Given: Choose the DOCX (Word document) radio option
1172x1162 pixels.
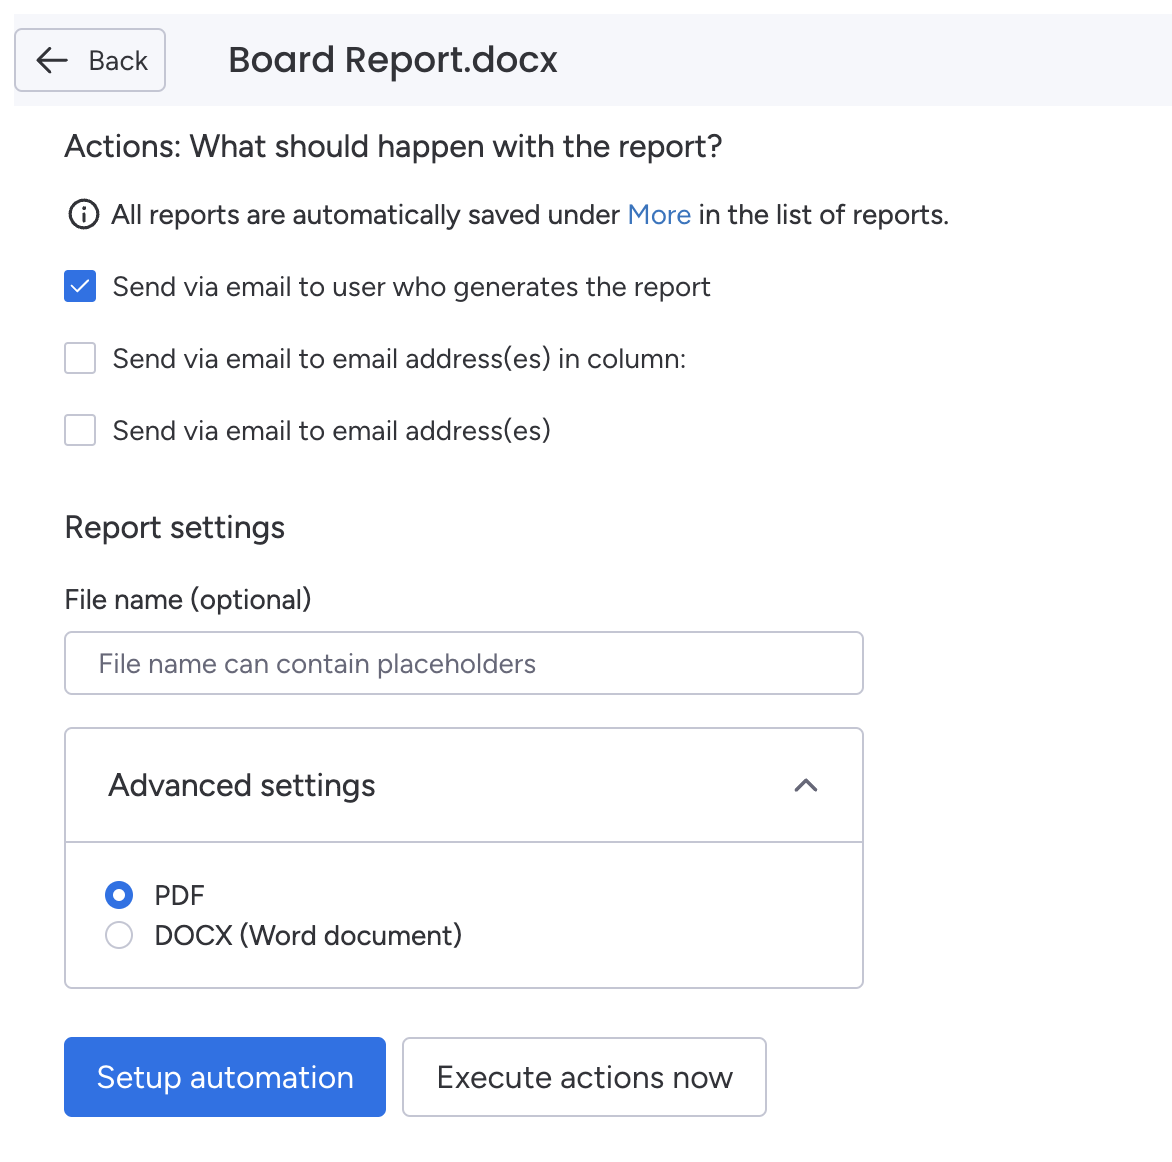Looking at the screenshot, I should (x=119, y=936).
